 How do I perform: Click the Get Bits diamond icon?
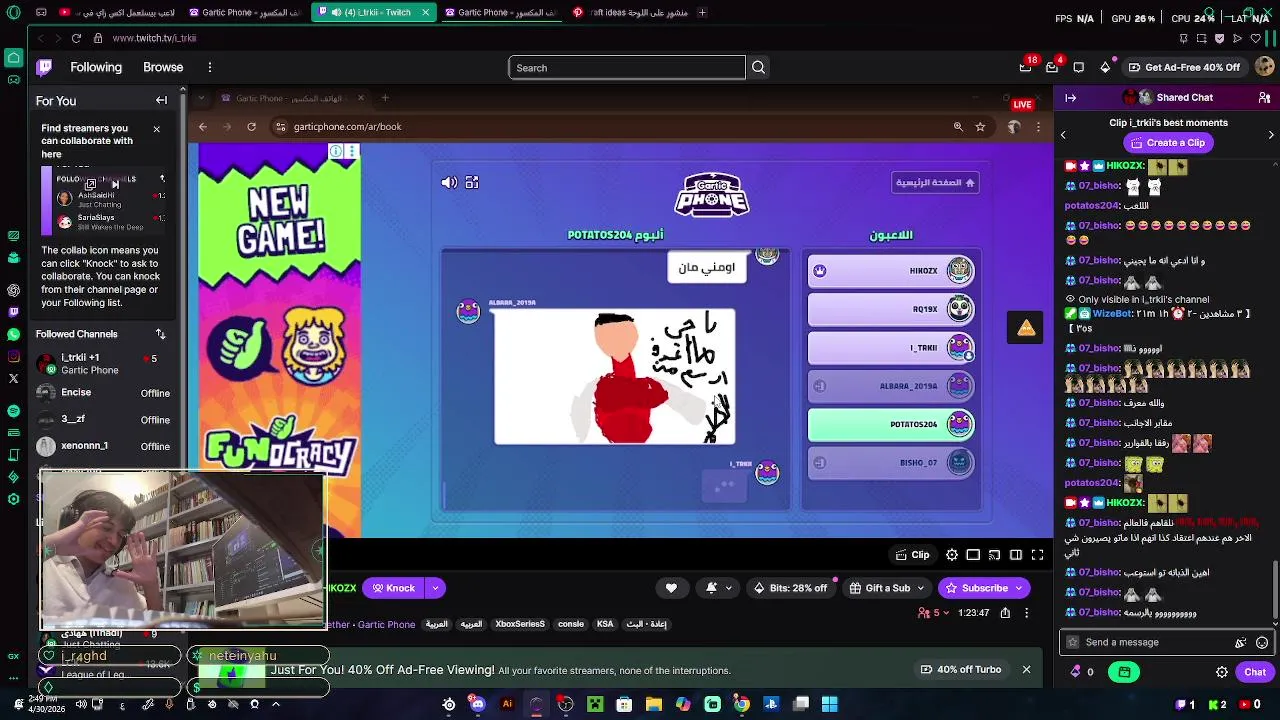coord(1105,67)
